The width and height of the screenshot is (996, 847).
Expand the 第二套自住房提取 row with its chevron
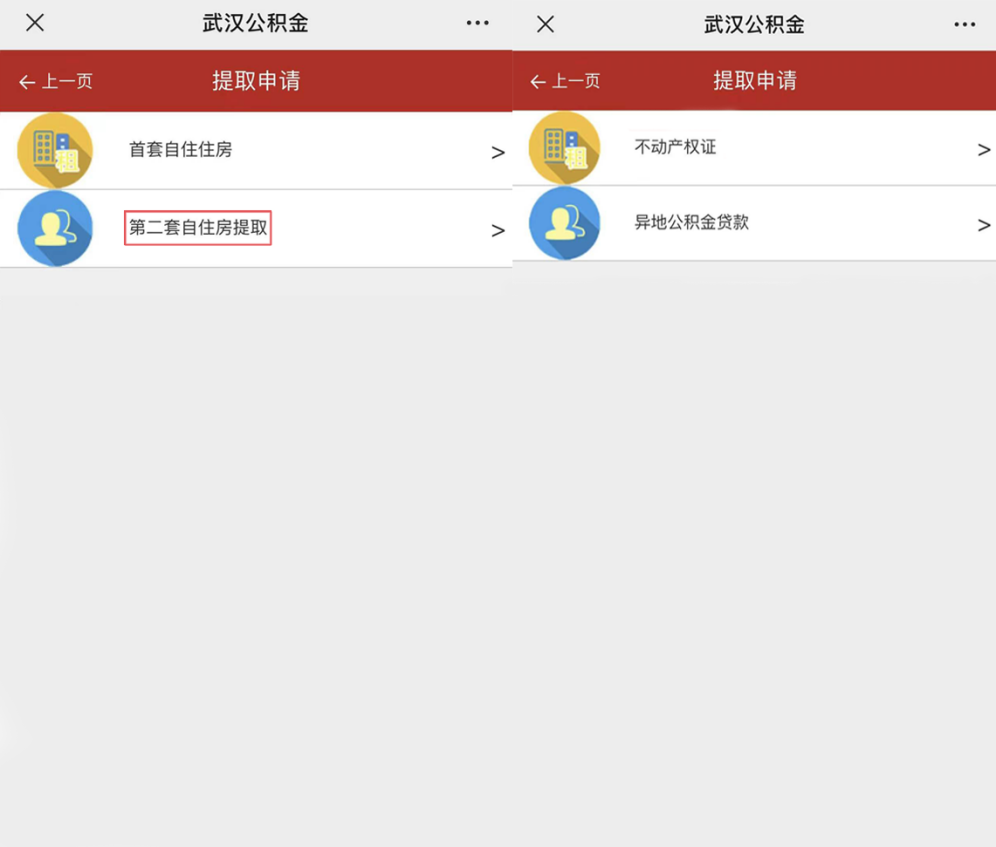click(497, 231)
